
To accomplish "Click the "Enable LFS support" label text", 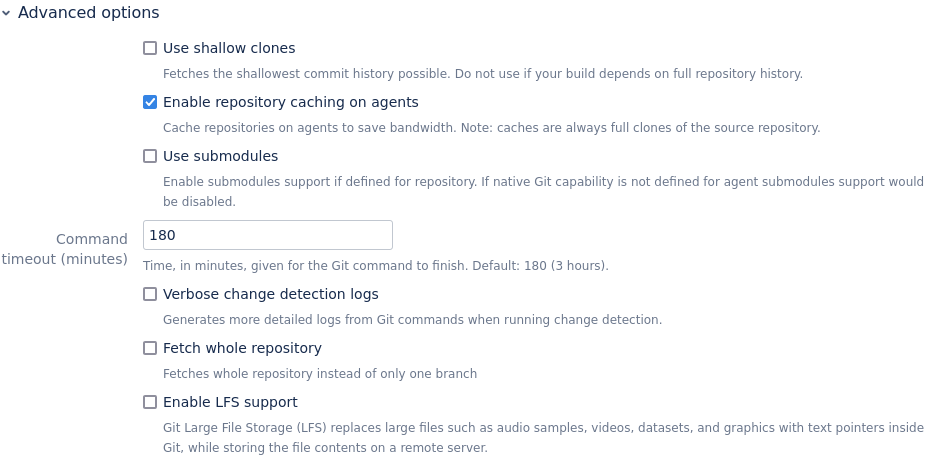I will [x=230, y=402].
